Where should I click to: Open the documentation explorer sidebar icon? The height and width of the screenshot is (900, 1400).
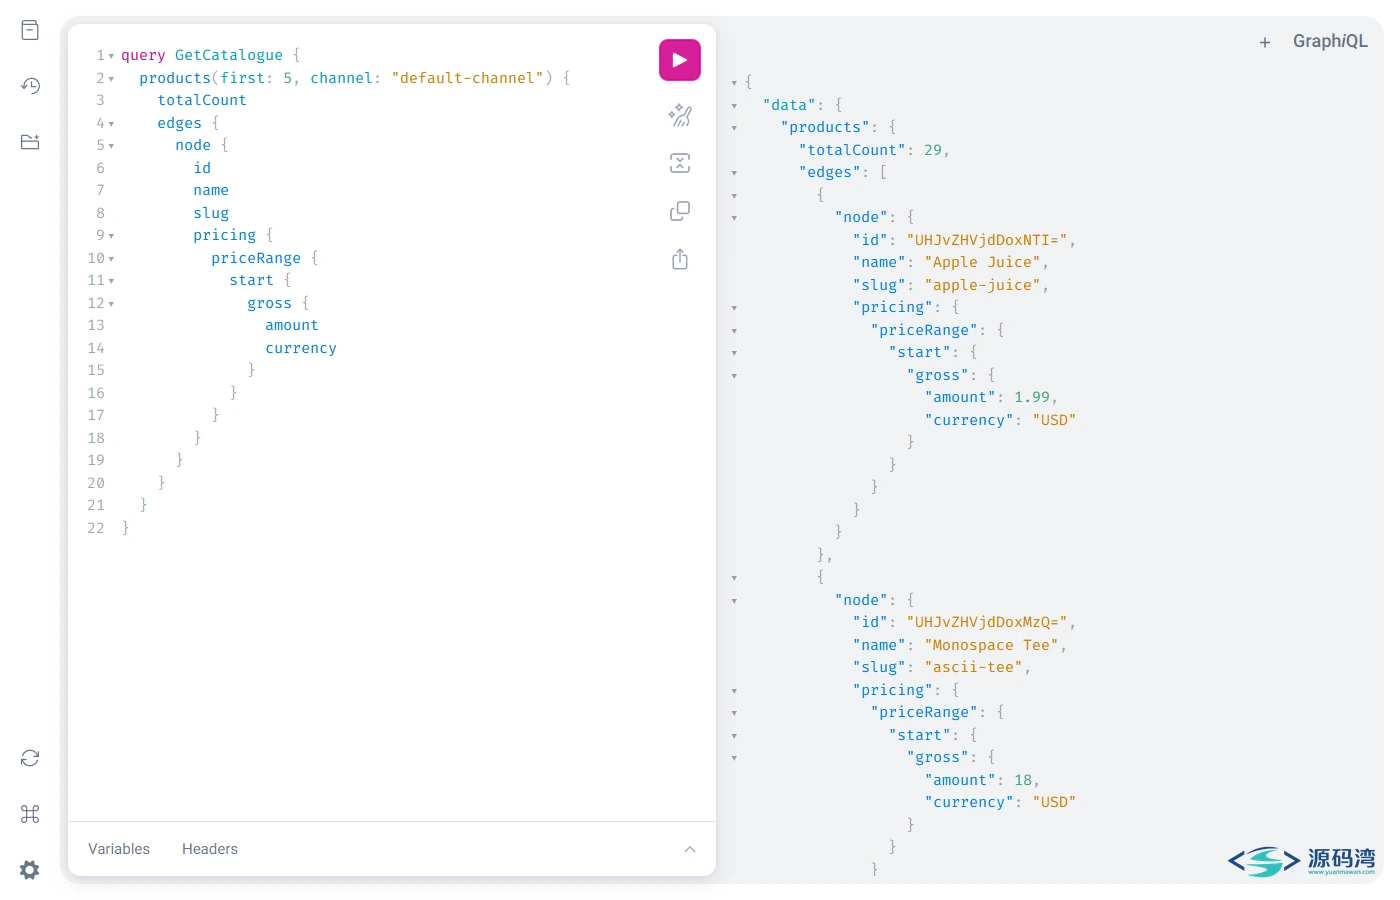click(30, 30)
